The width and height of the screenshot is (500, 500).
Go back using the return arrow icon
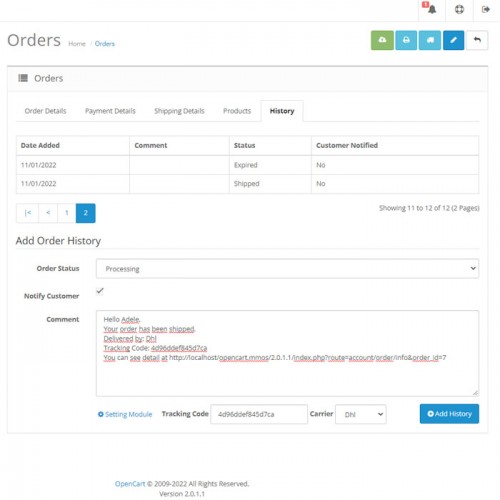pyautogui.click(x=477, y=40)
